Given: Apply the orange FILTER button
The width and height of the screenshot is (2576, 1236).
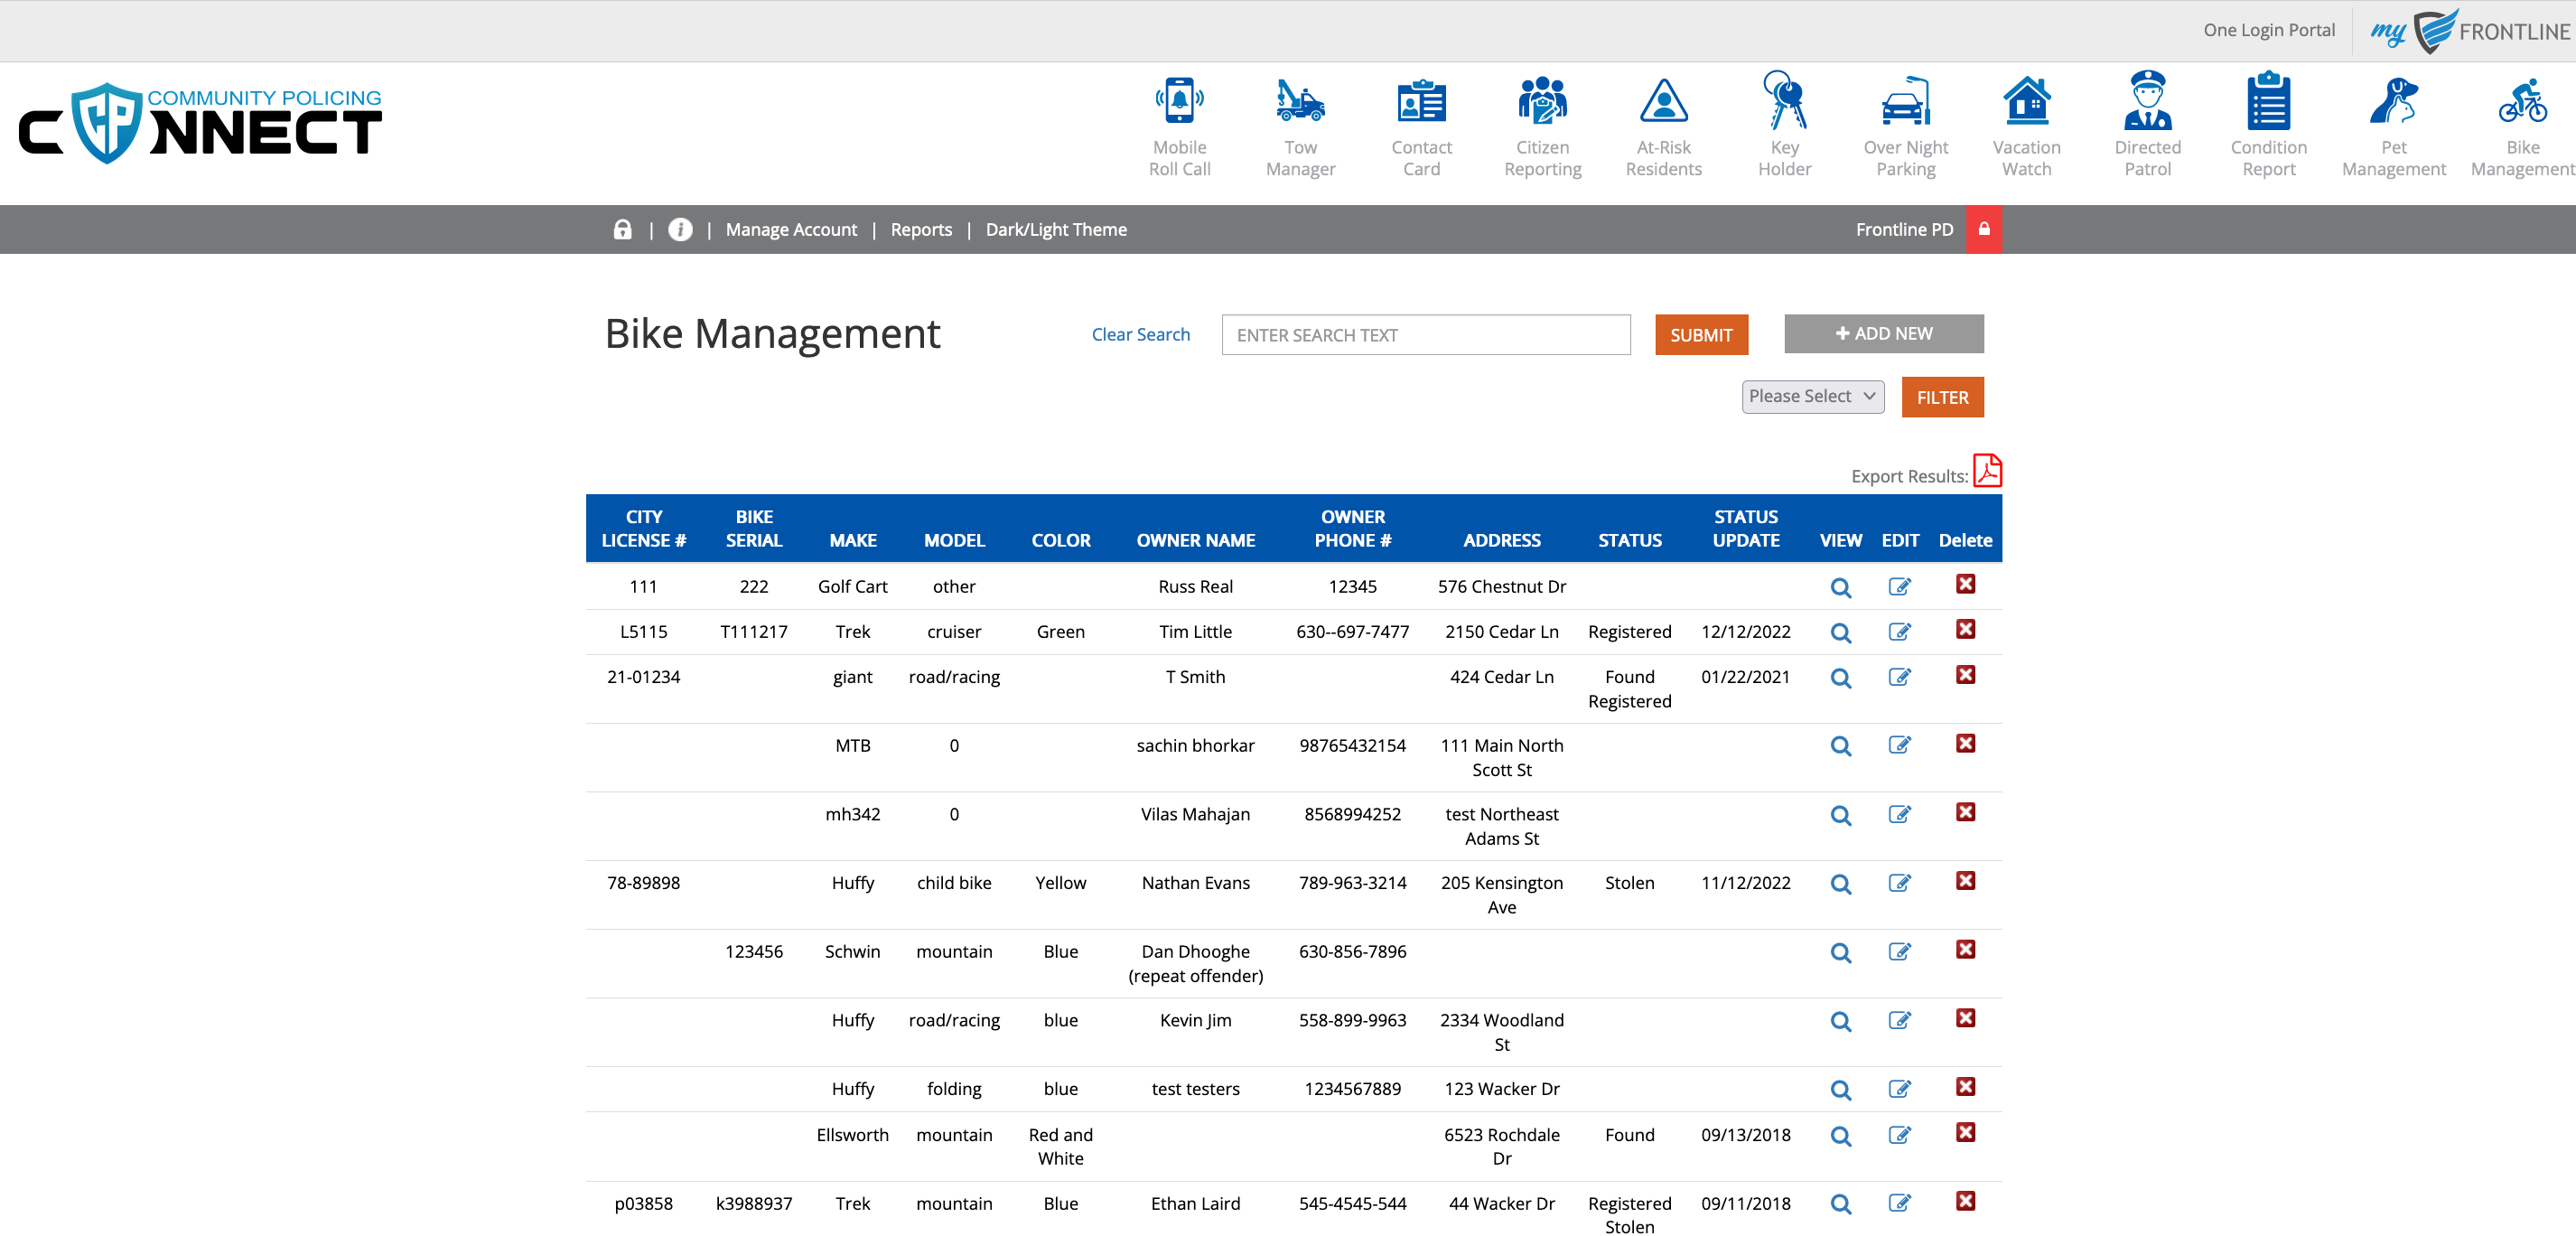Looking at the screenshot, I should tap(1941, 398).
